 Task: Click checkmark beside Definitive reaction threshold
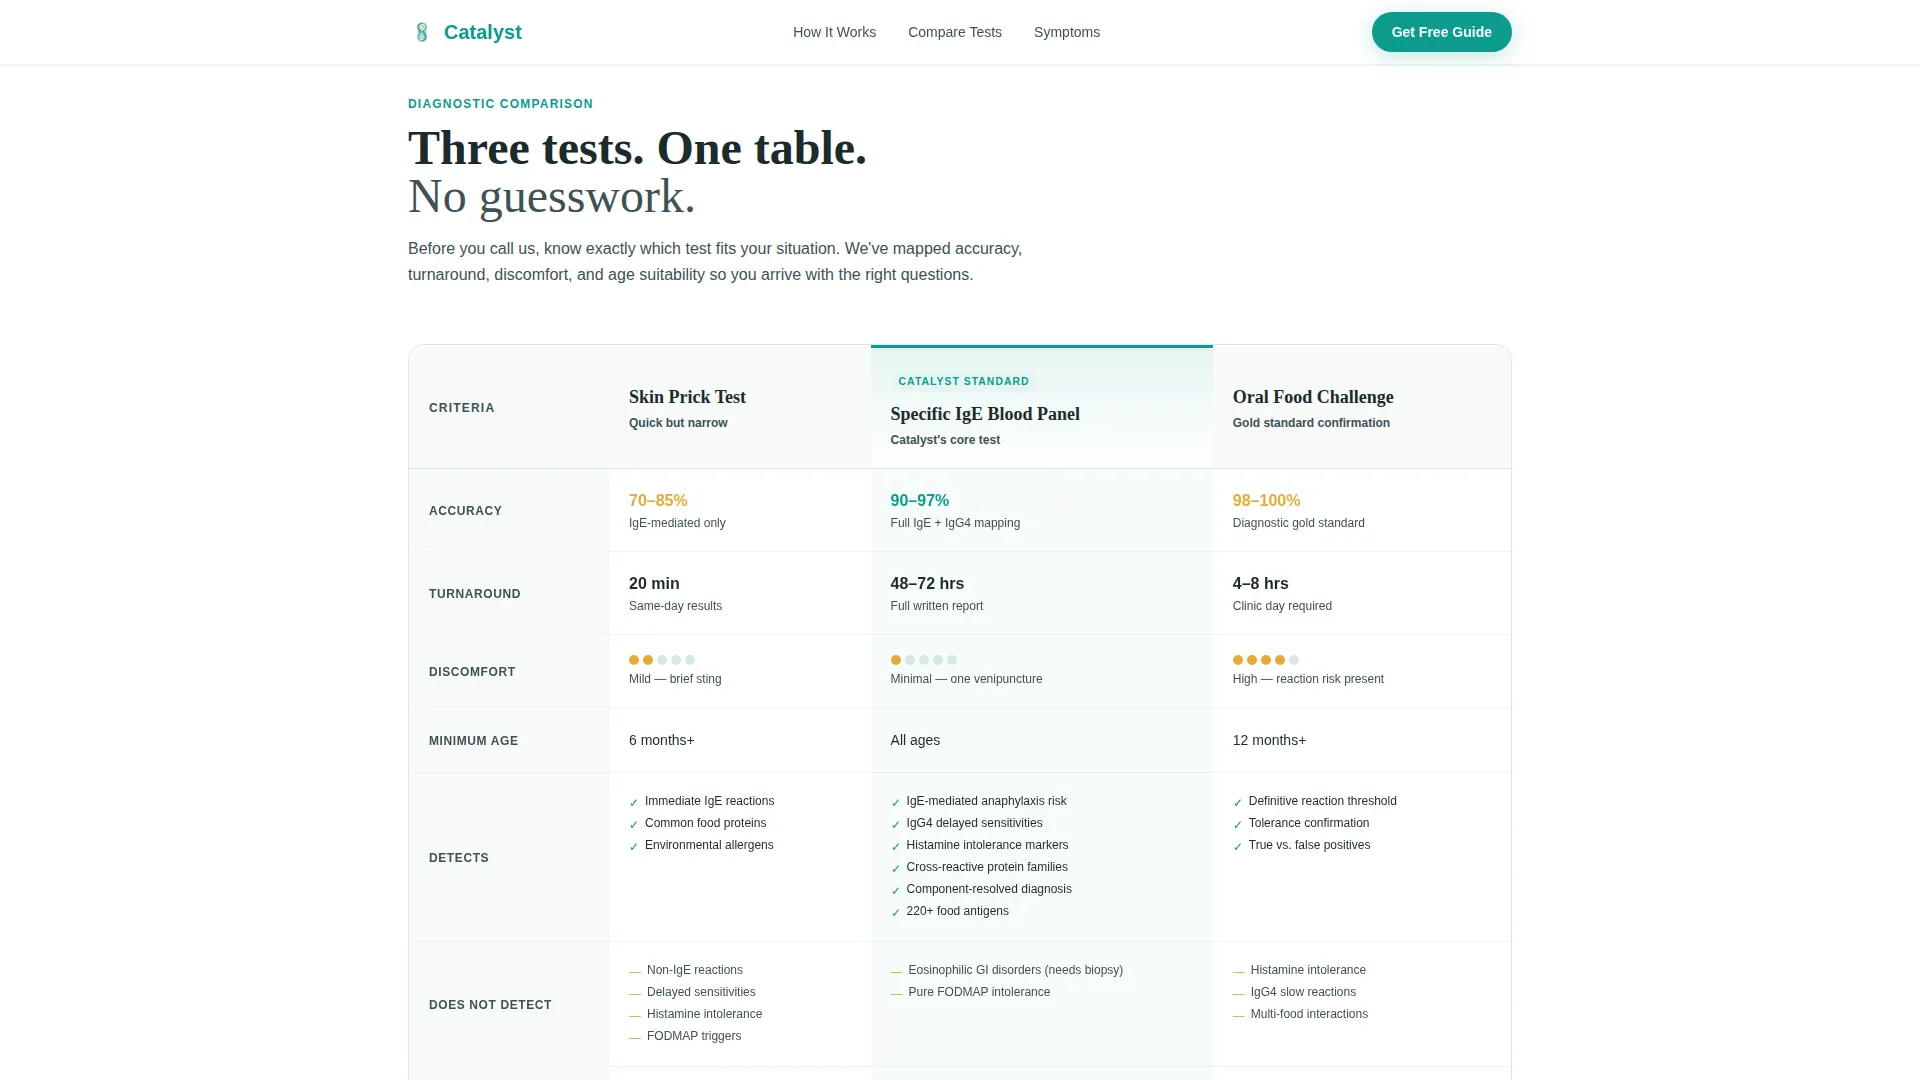click(1237, 802)
